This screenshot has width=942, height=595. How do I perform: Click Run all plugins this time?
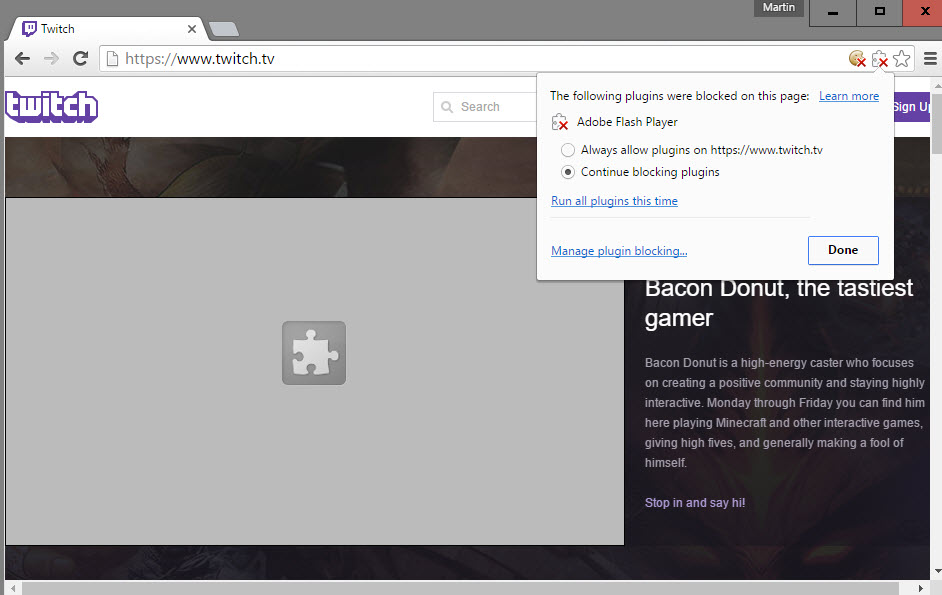pyautogui.click(x=614, y=201)
